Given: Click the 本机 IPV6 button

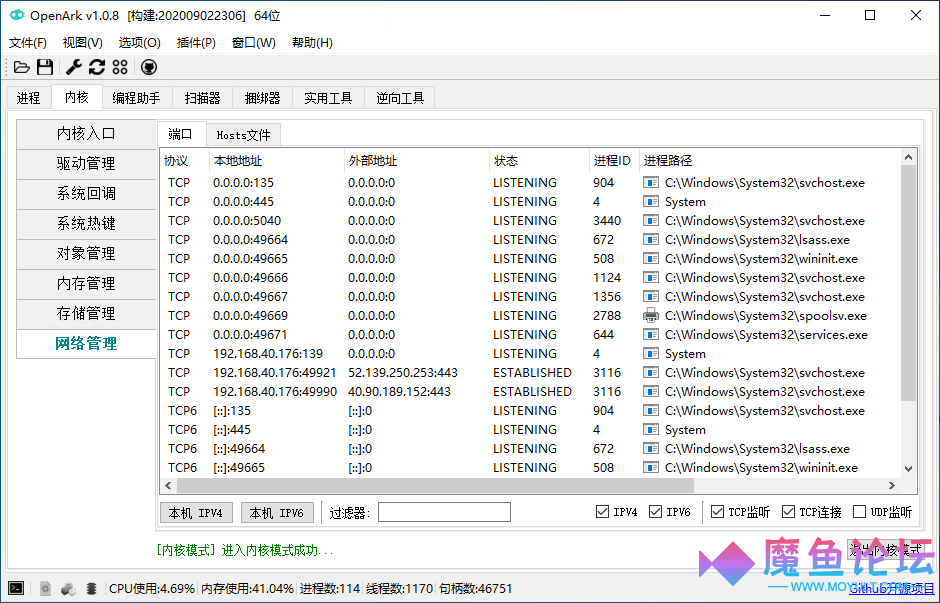Looking at the screenshot, I should [277, 513].
